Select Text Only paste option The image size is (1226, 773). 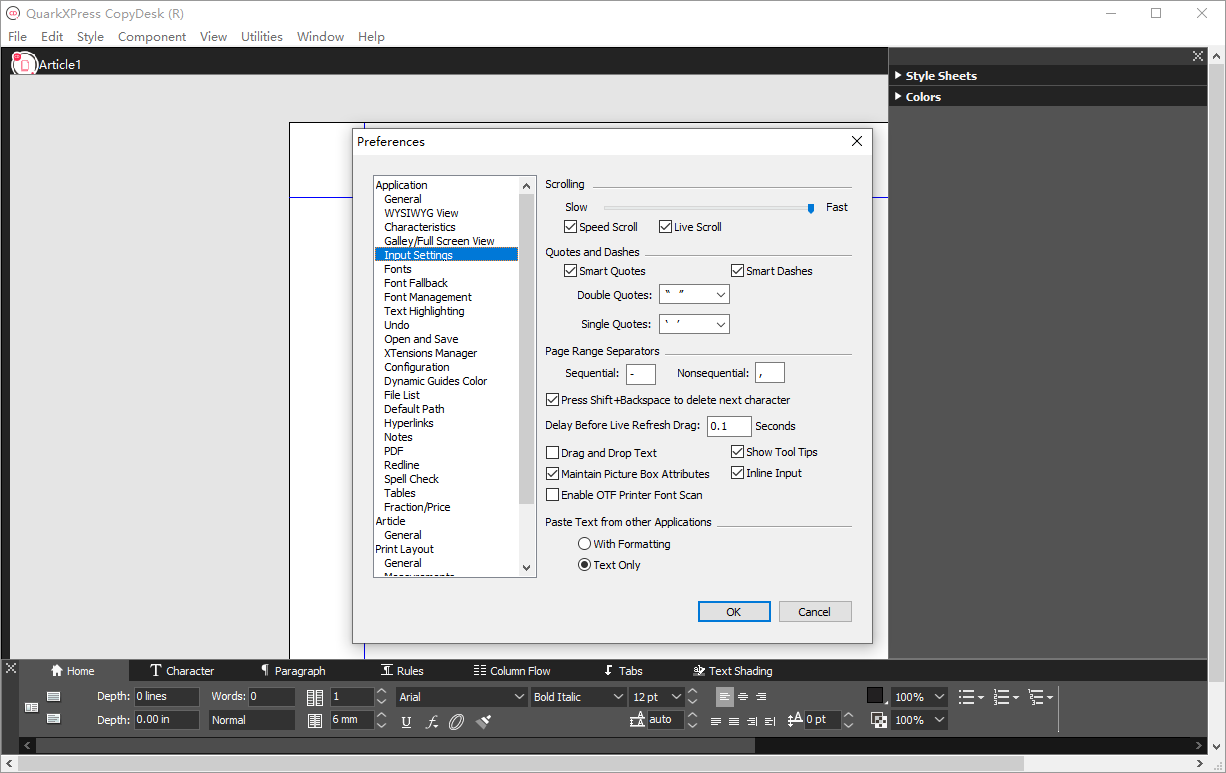tap(584, 565)
